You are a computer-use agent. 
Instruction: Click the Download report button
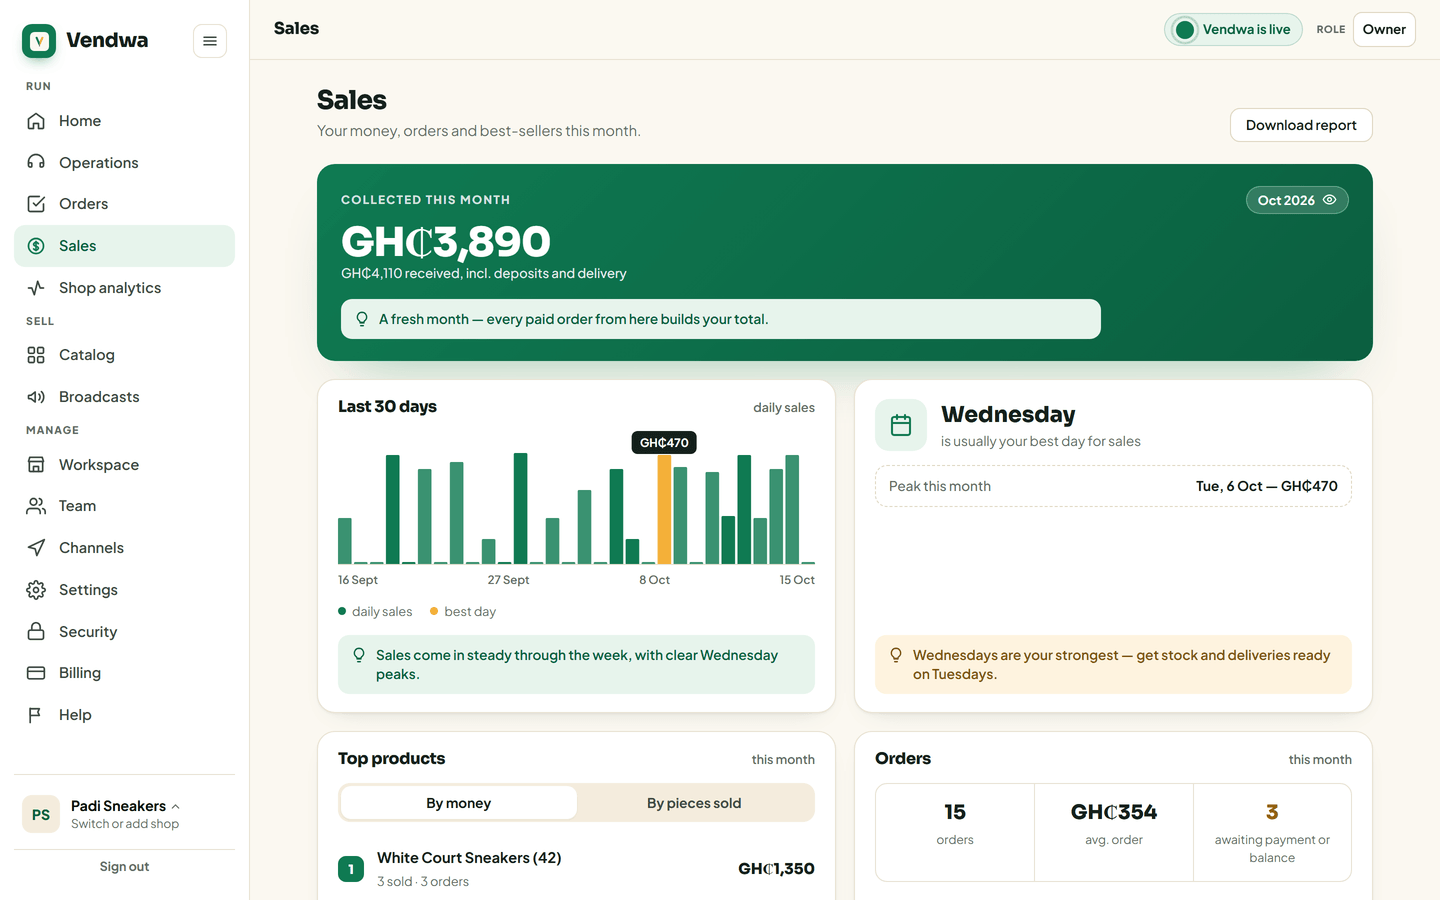pyautogui.click(x=1301, y=125)
